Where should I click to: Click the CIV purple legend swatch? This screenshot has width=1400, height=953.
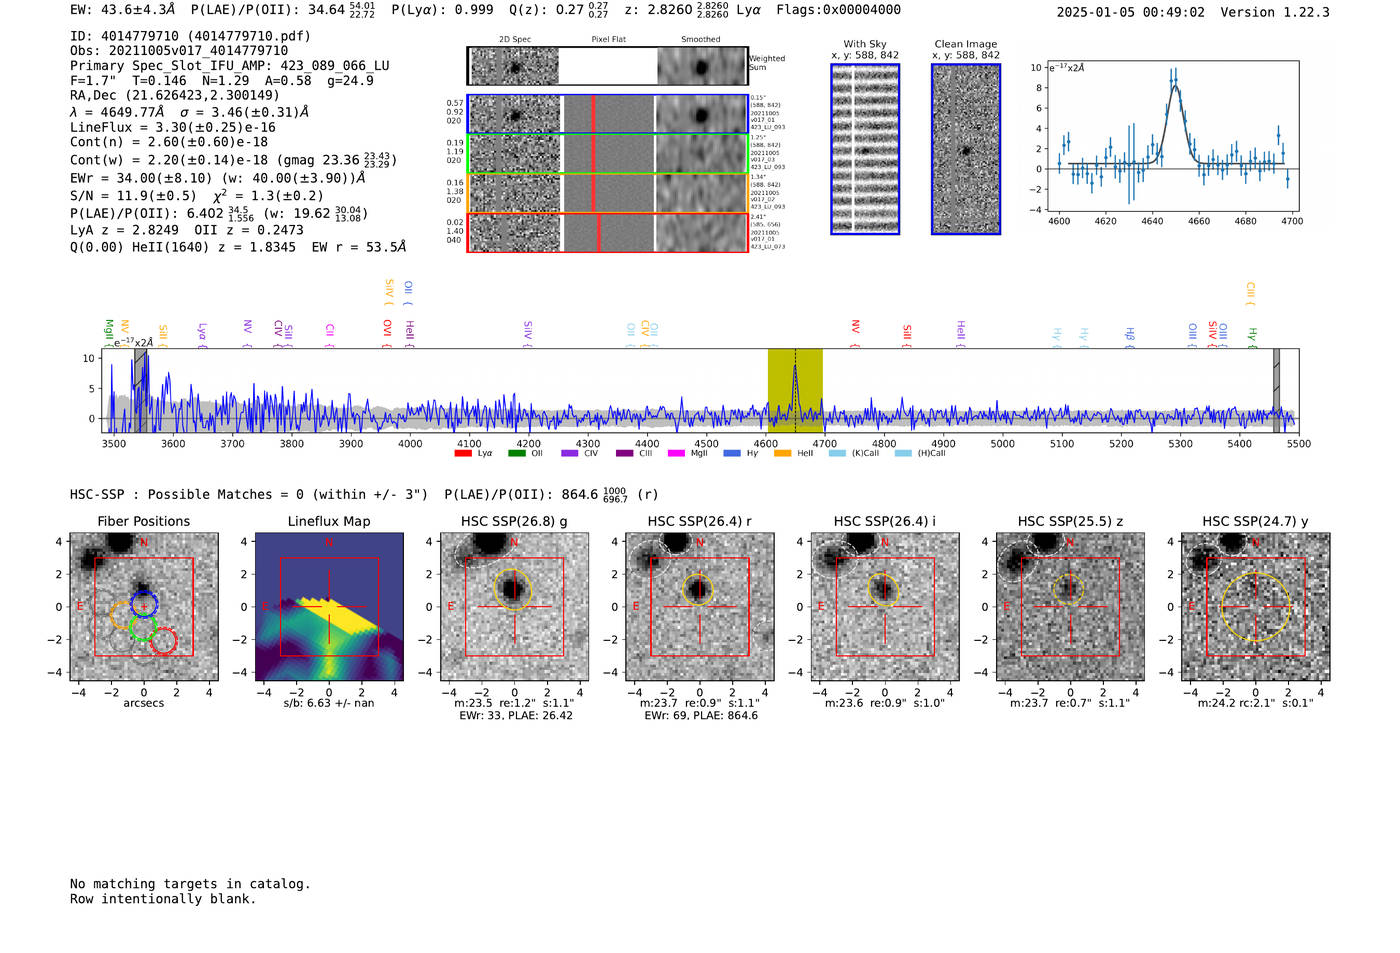pyautogui.click(x=570, y=453)
